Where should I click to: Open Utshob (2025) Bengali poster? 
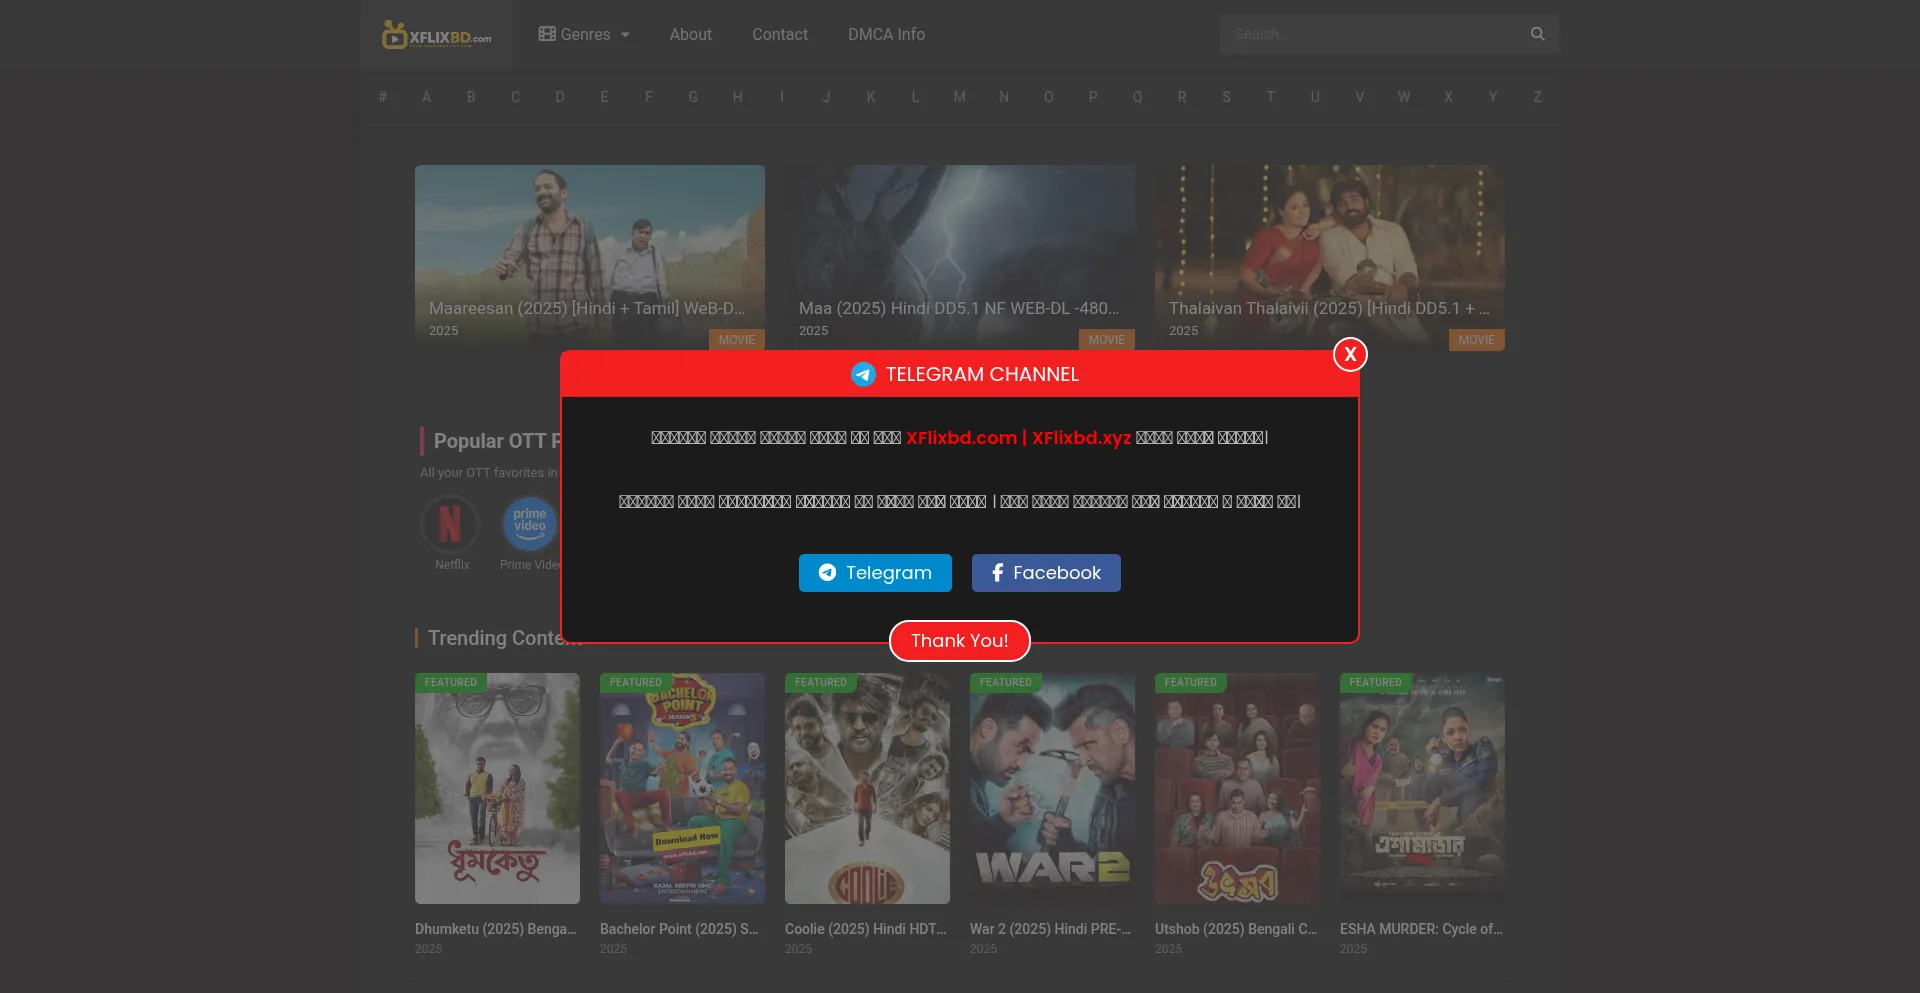click(x=1237, y=788)
